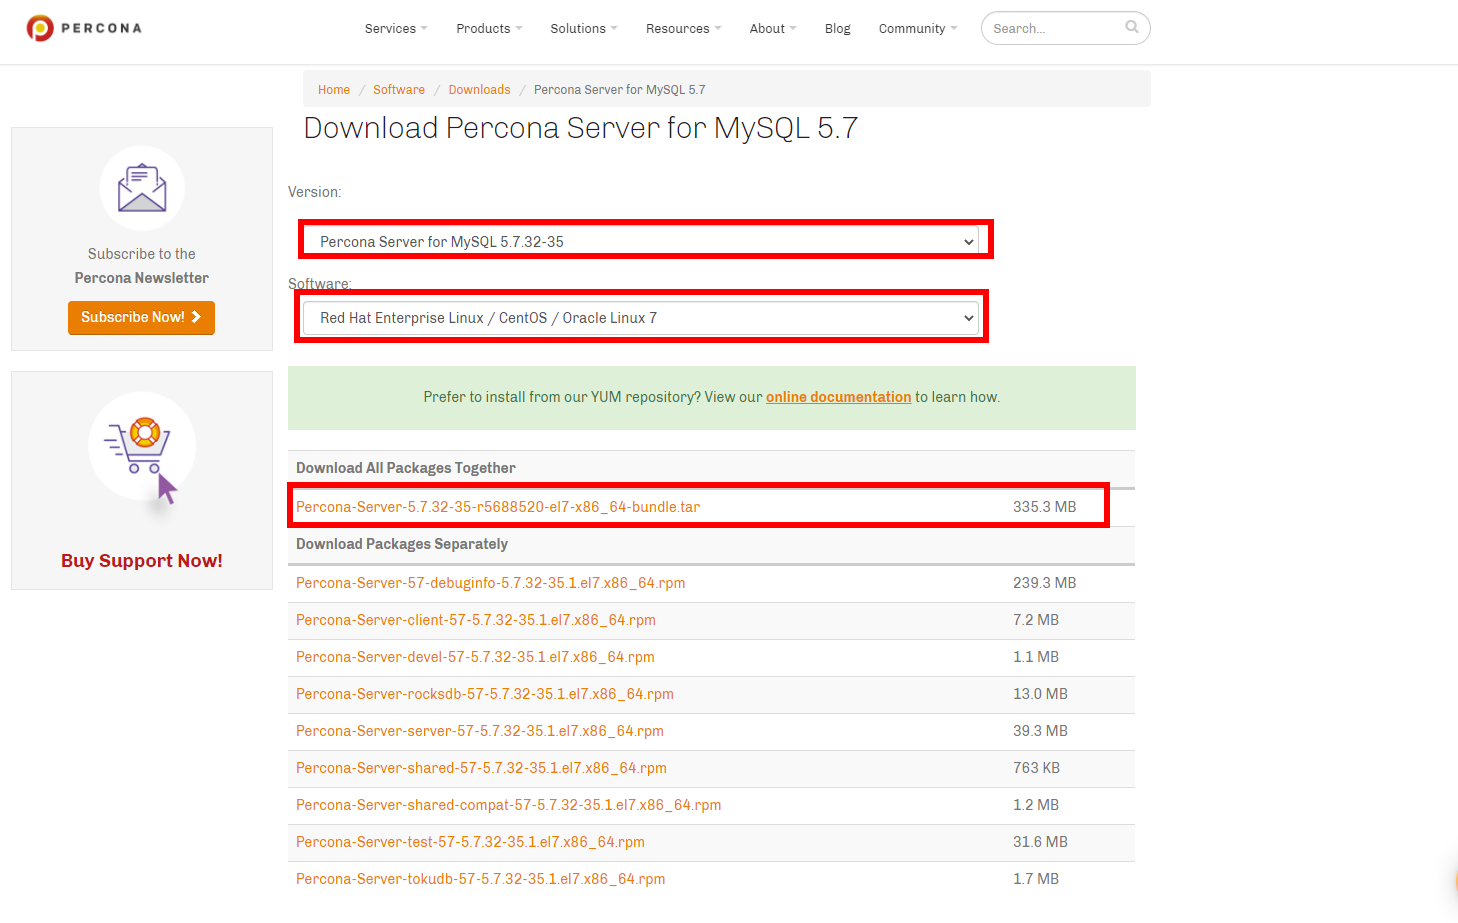1458x923 pixels.
Task: Navigate to Downloads via breadcrumb
Action: [479, 89]
